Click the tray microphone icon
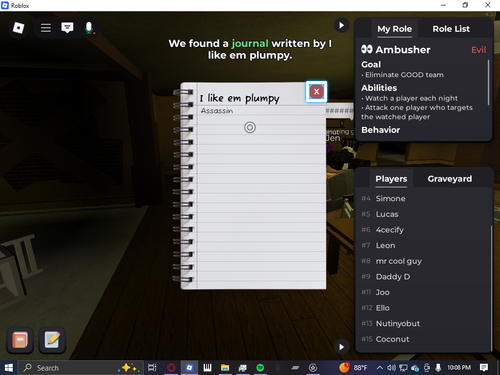The image size is (500, 375). (x=438, y=368)
